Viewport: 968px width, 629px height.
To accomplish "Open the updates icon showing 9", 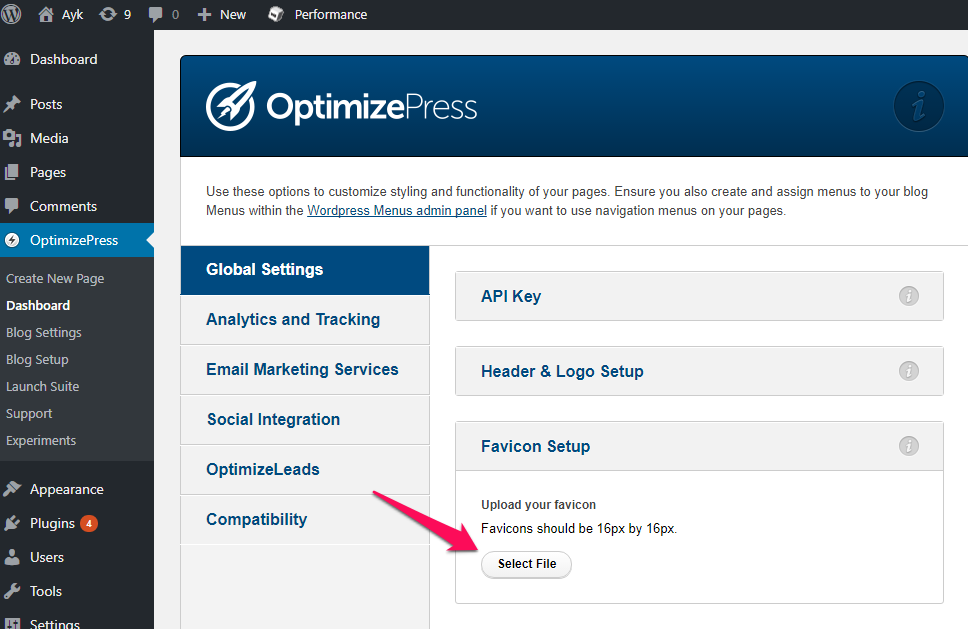I will tap(115, 14).
